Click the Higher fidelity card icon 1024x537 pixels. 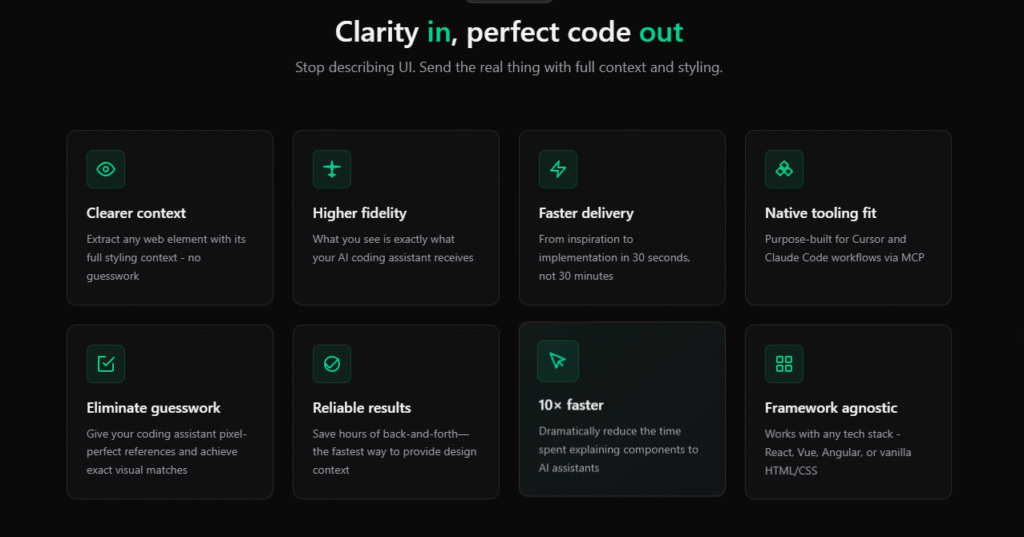tap(332, 169)
